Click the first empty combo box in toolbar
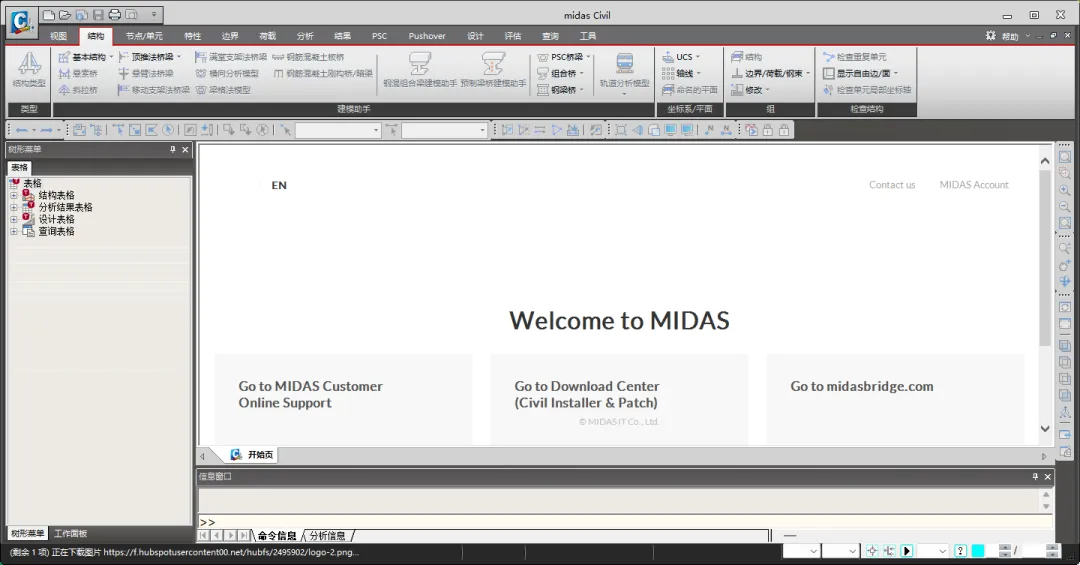The height and width of the screenshot is (565, 1080). [338, 130]
